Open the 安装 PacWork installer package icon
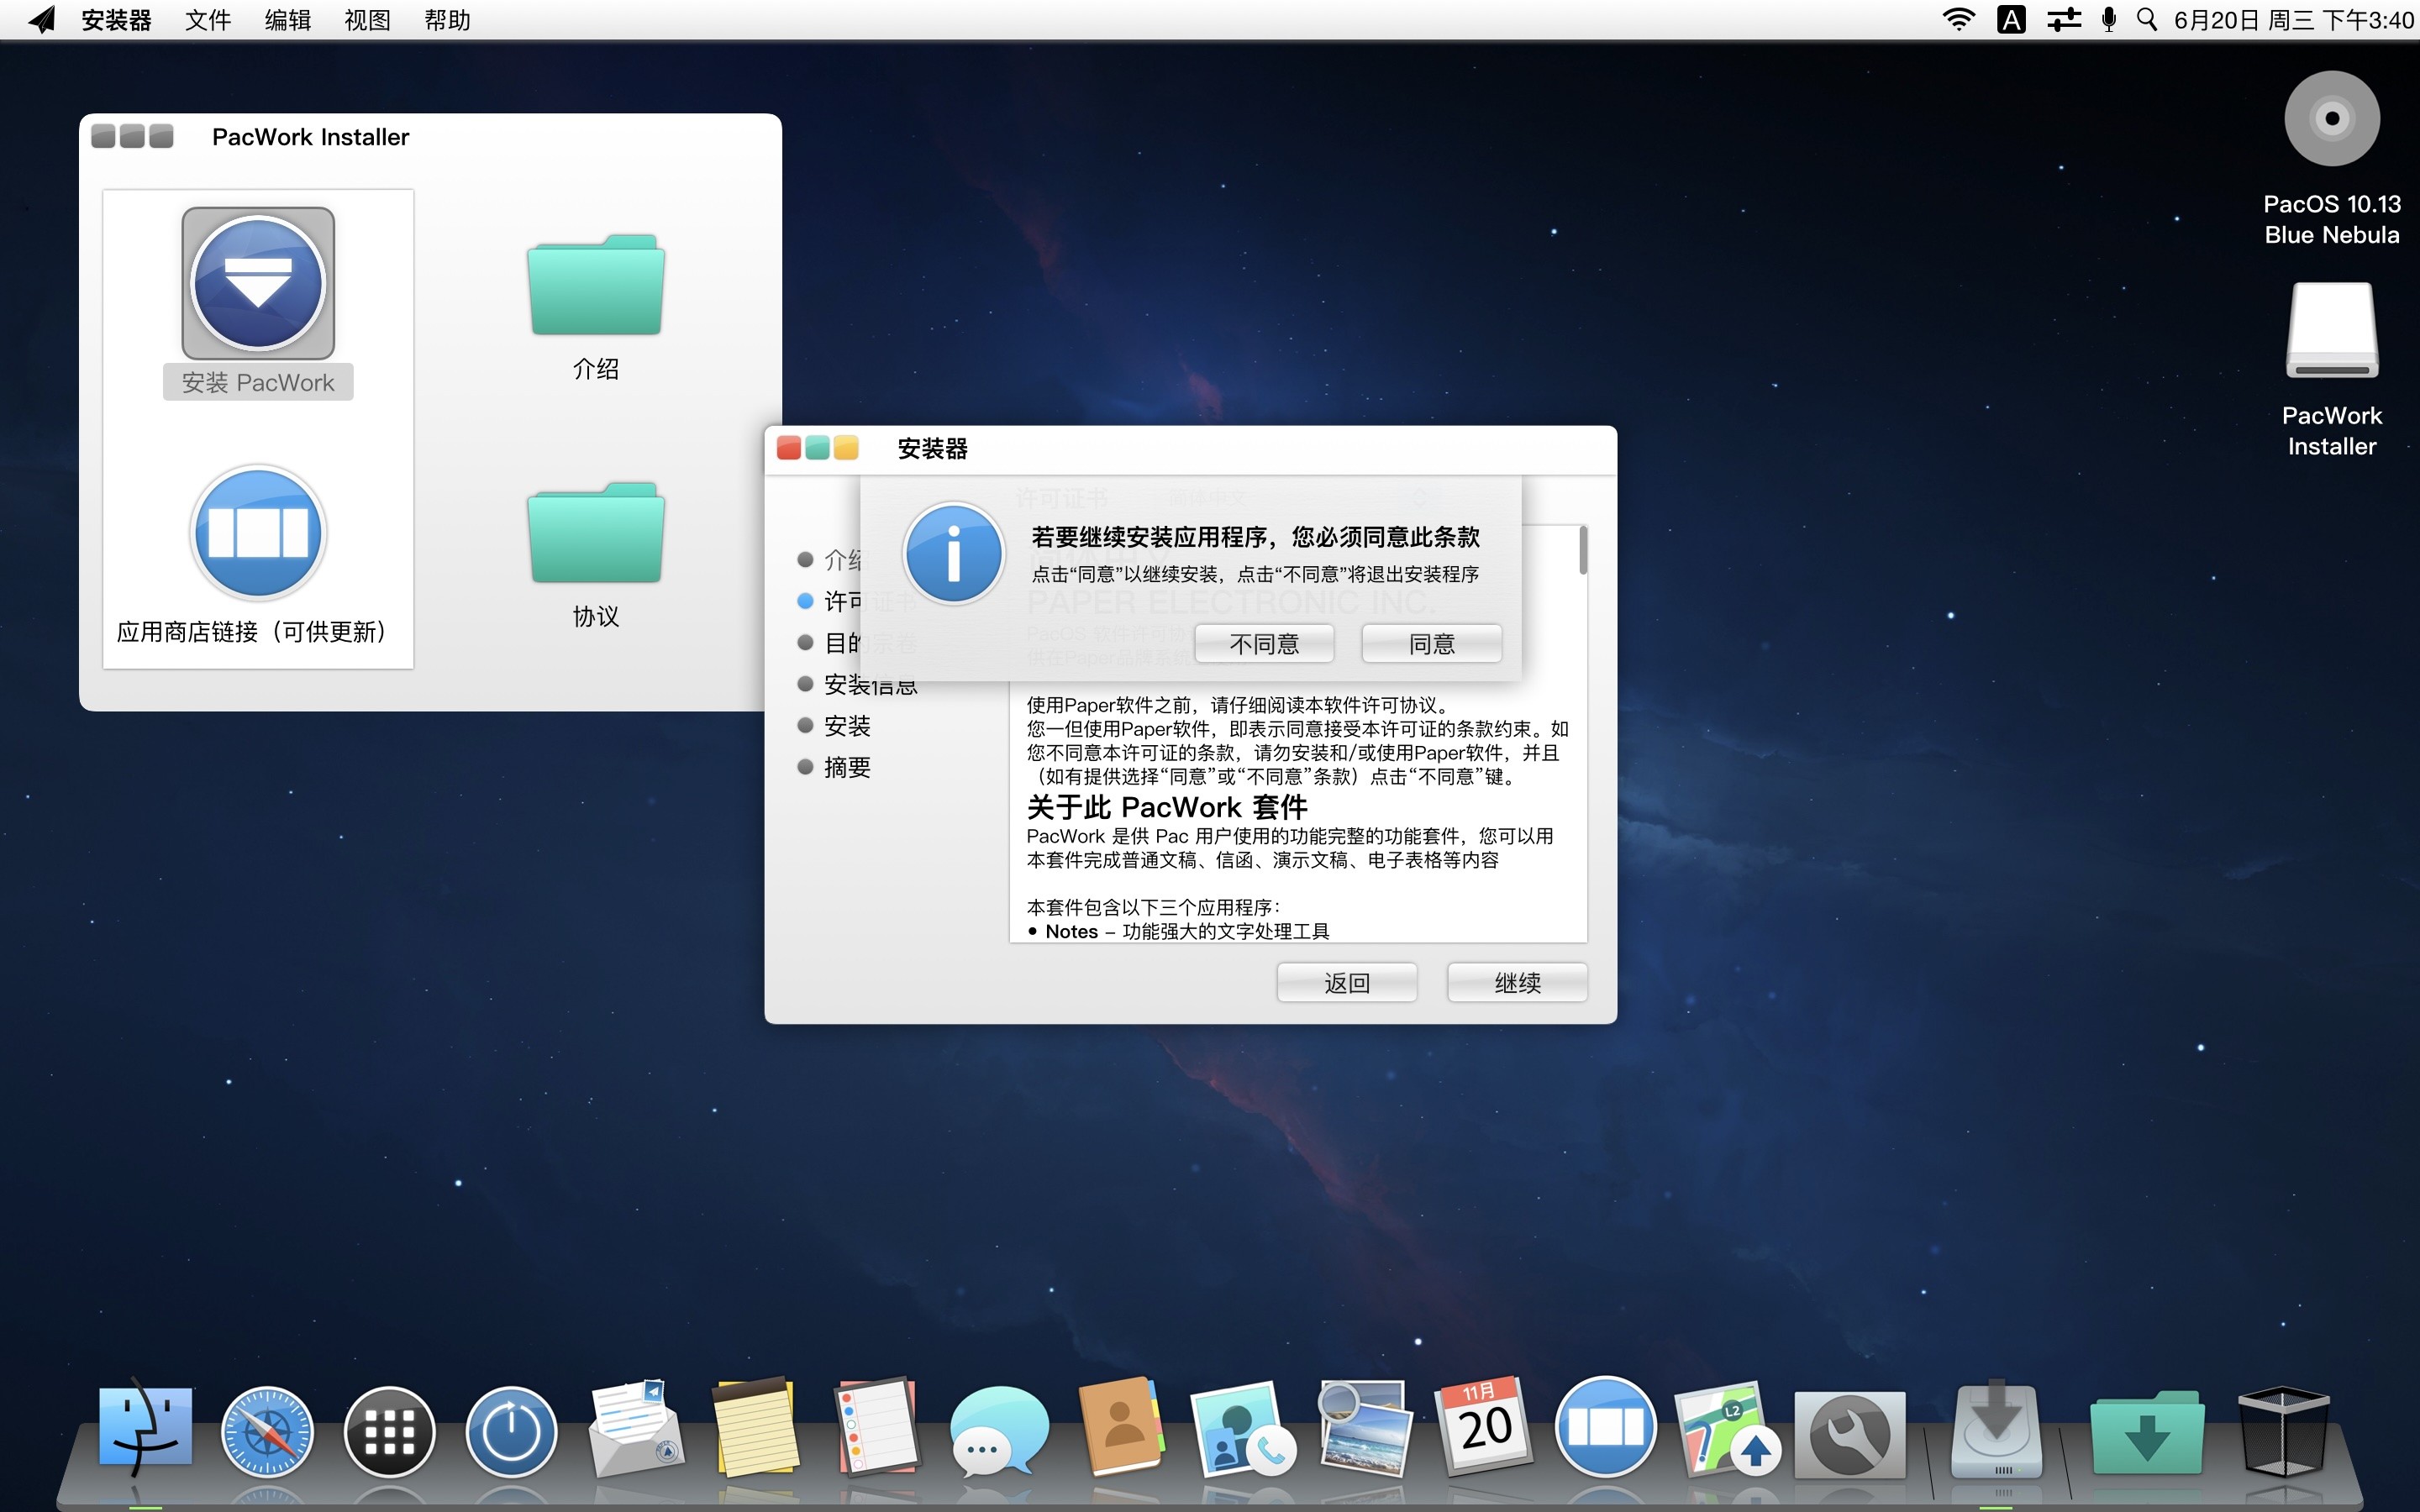This screenshot has height=1512, width=2420. [x=258, y=284]
